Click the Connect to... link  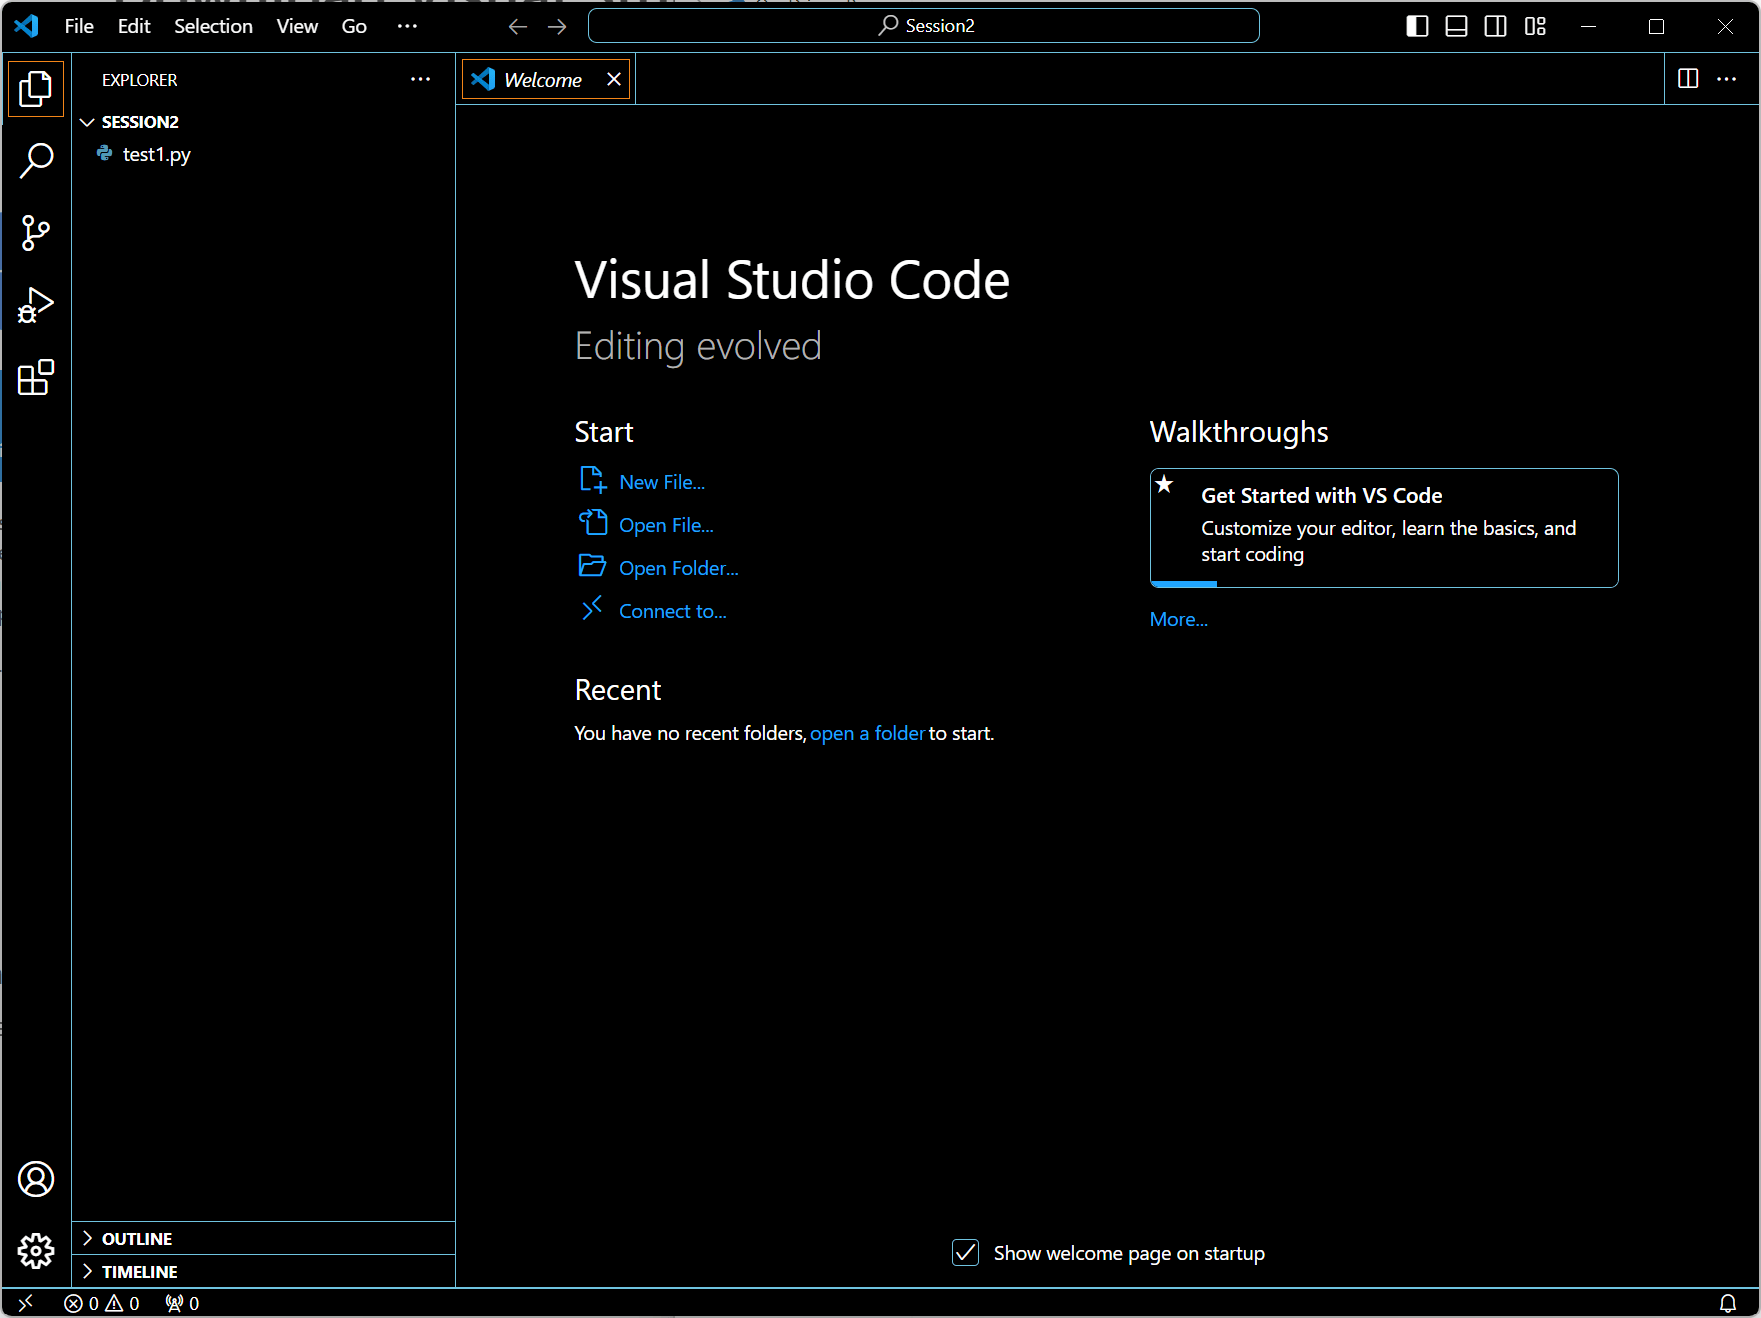[x=673, y=611]
